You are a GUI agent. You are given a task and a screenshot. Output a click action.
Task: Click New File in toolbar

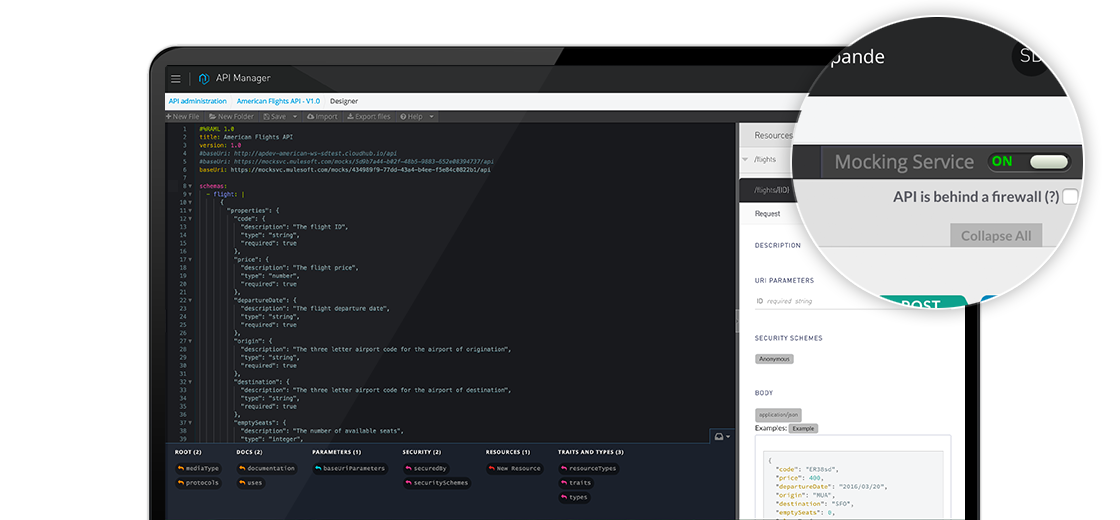[x=183, y=116]
